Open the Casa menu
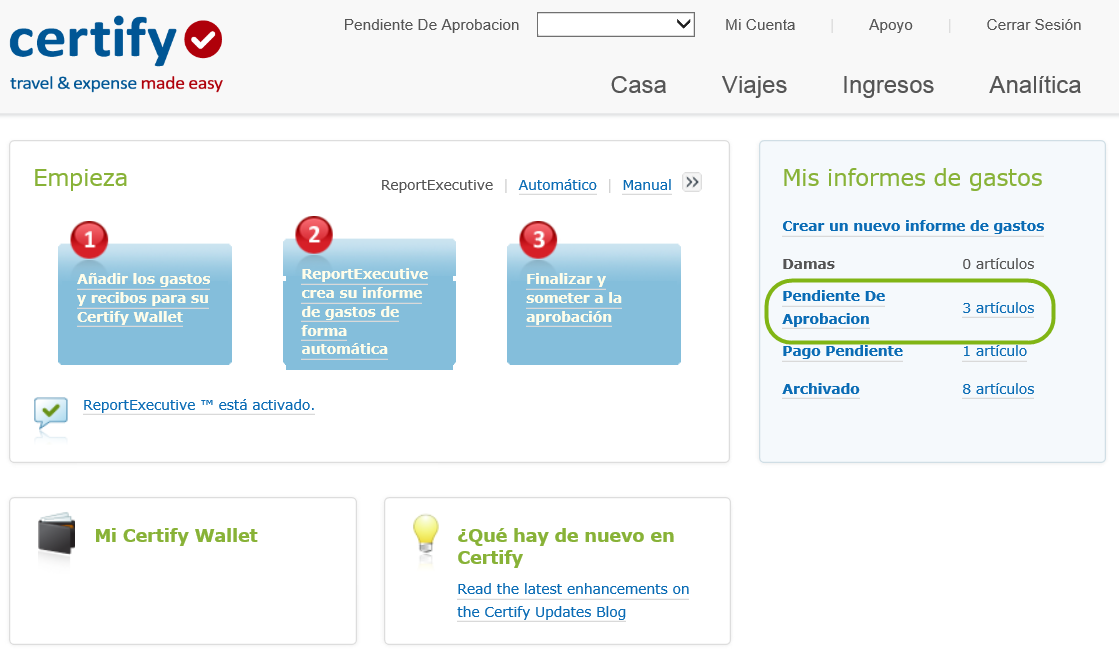 click(638, 85)
